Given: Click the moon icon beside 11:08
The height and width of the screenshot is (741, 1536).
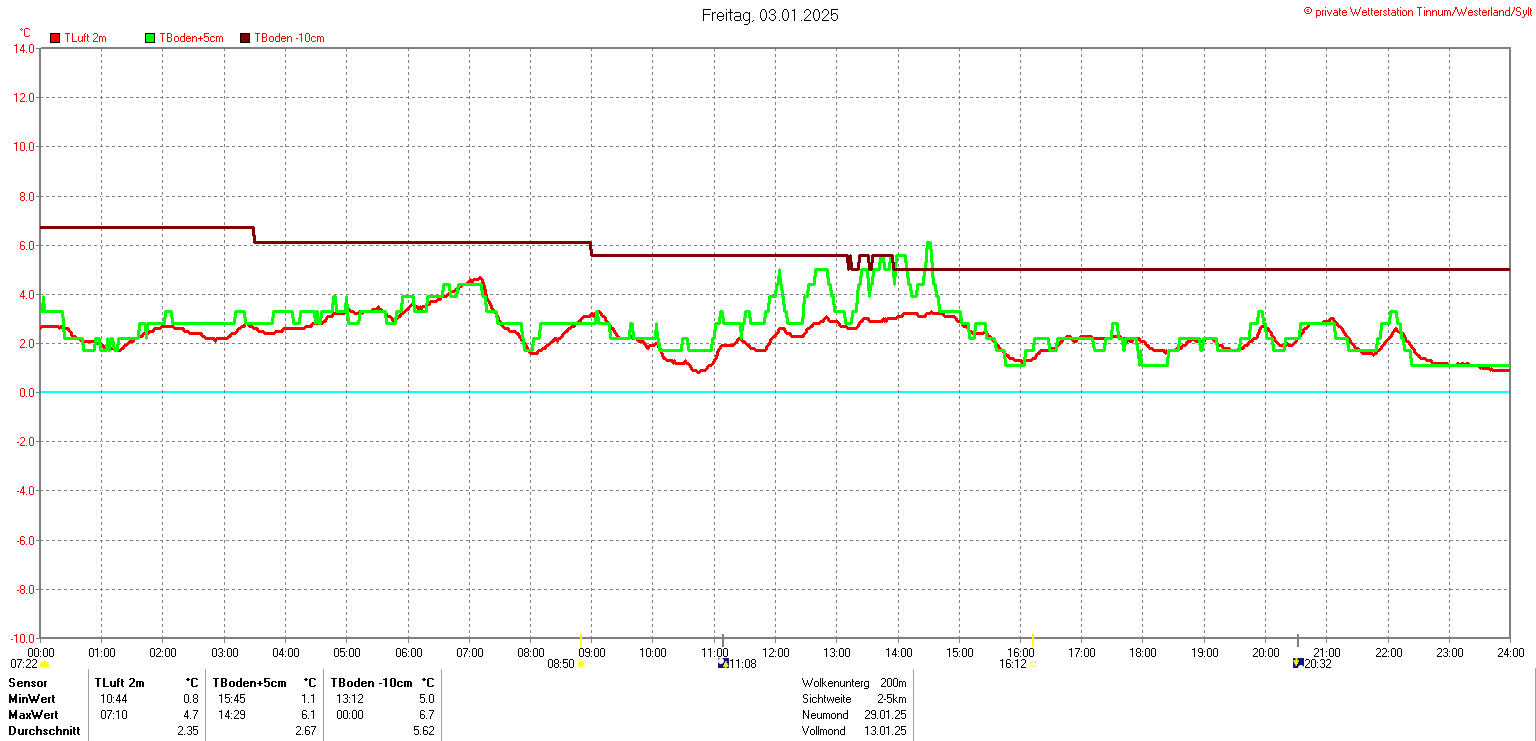Looking at the screenshot, I should (x=722, y=663).
